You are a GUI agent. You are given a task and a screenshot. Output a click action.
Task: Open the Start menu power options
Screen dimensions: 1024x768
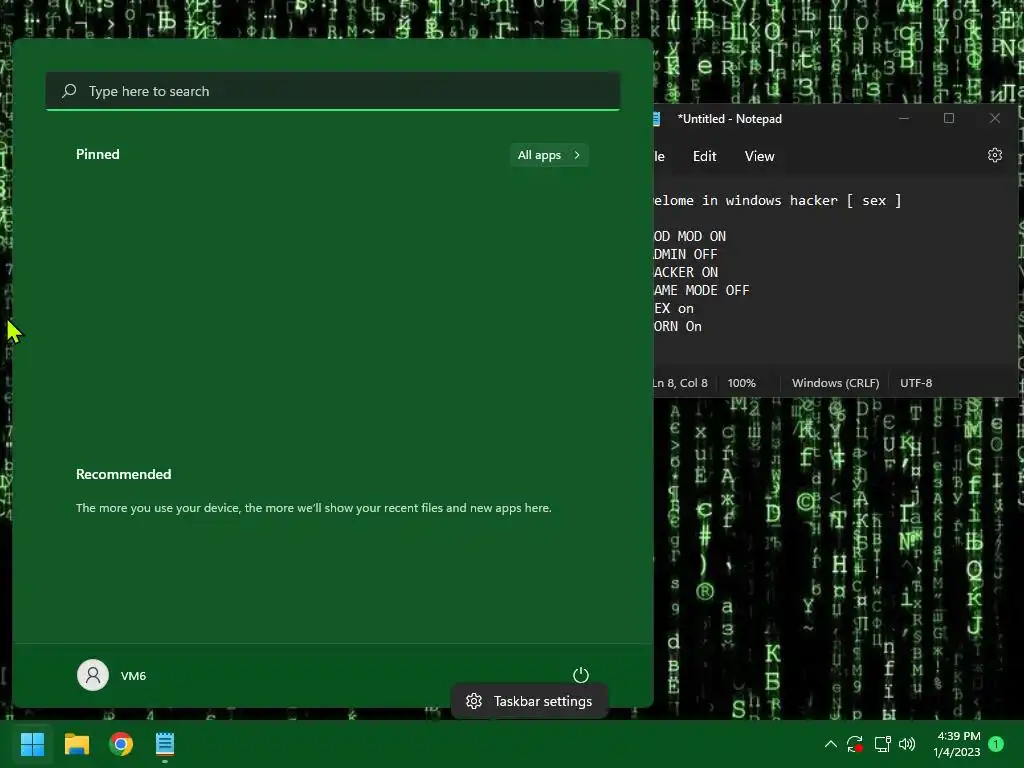point(581,675)
